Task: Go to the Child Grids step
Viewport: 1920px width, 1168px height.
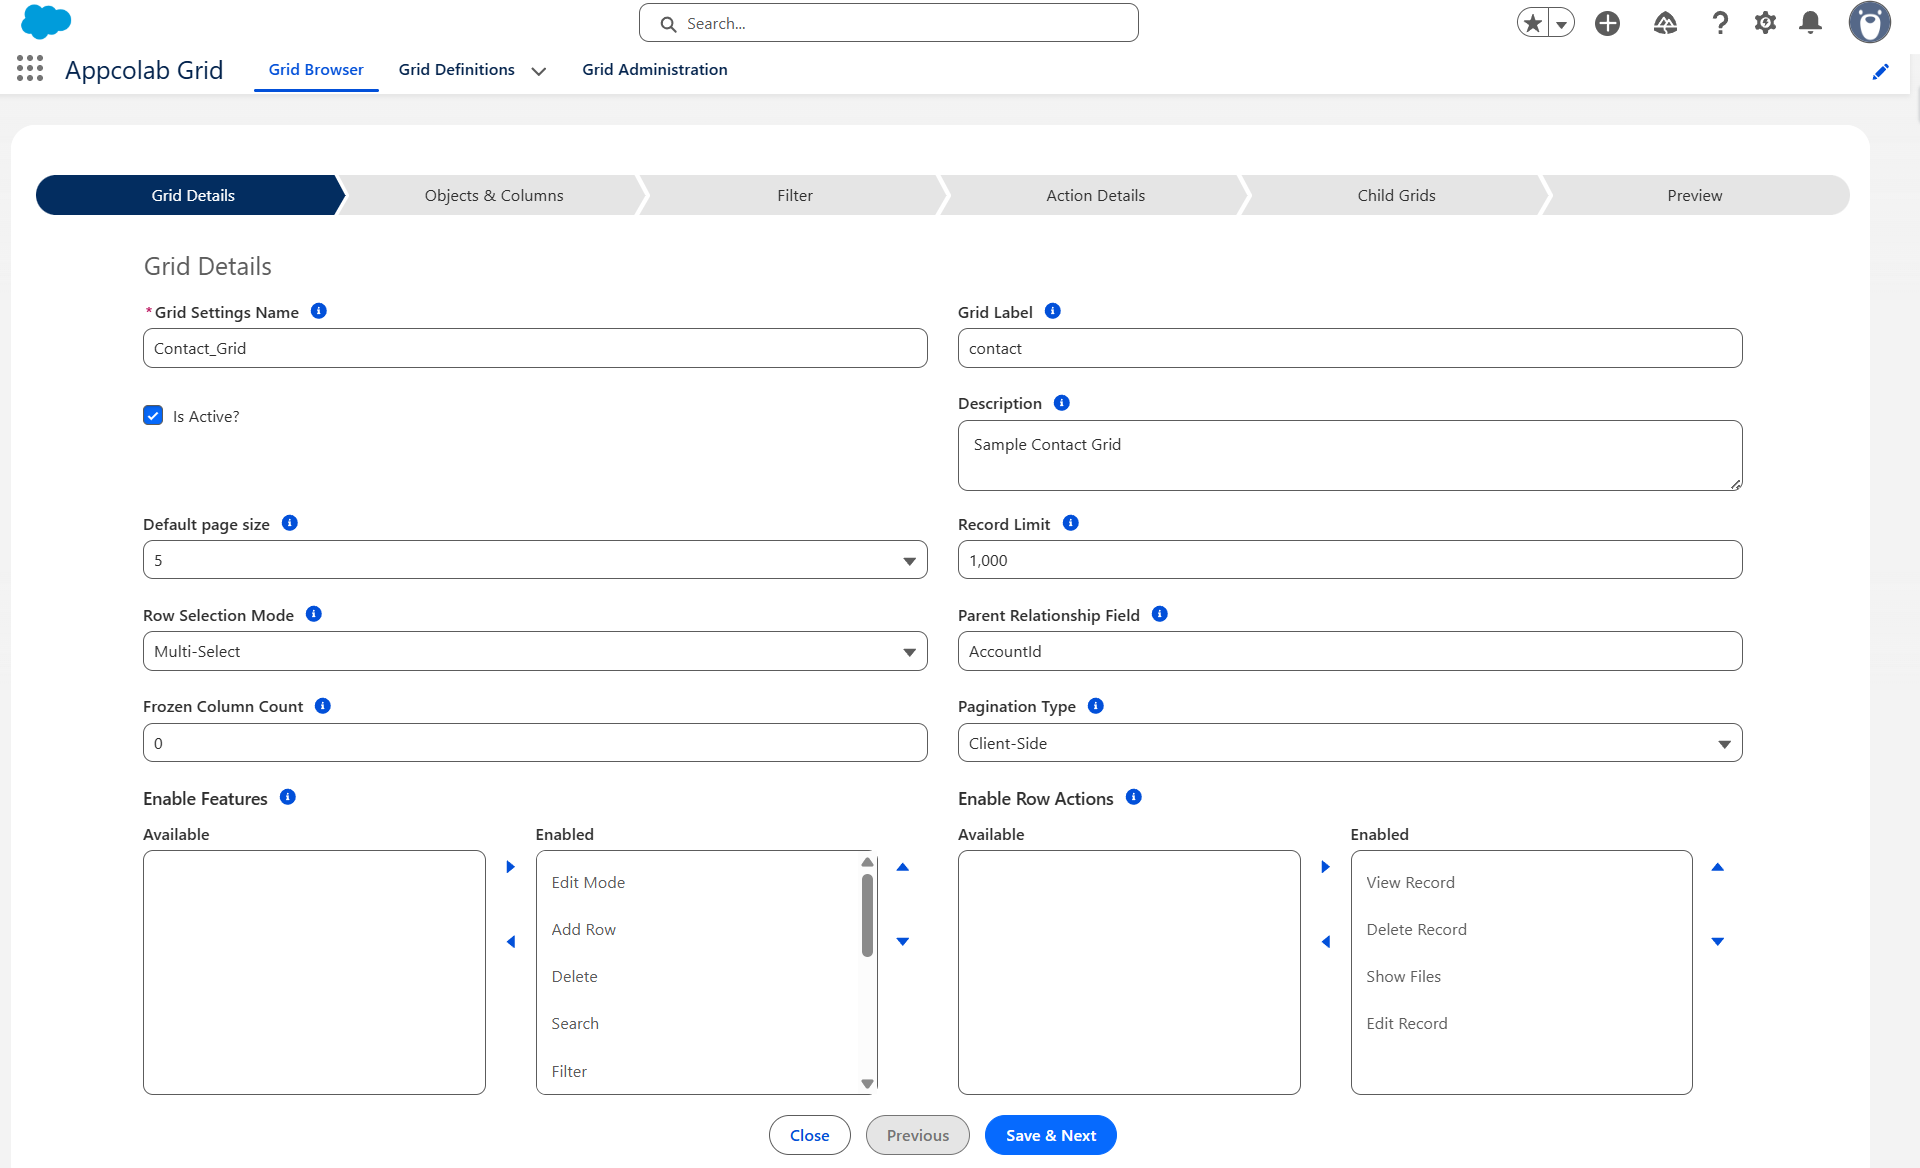Action: tap(1396, 195)
